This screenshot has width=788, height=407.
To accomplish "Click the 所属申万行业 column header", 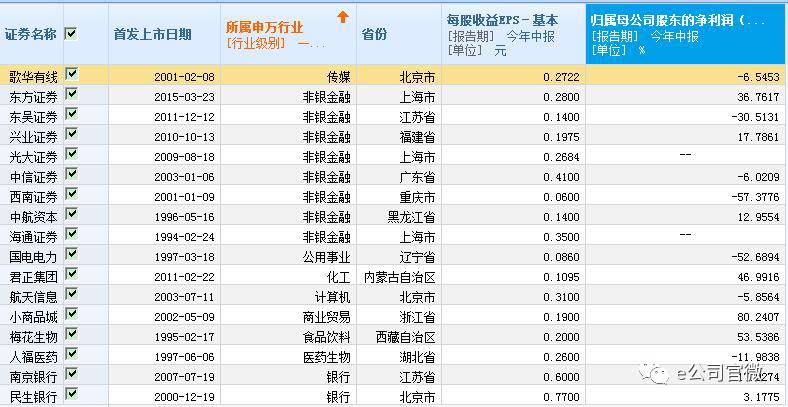I will point(288,34).
